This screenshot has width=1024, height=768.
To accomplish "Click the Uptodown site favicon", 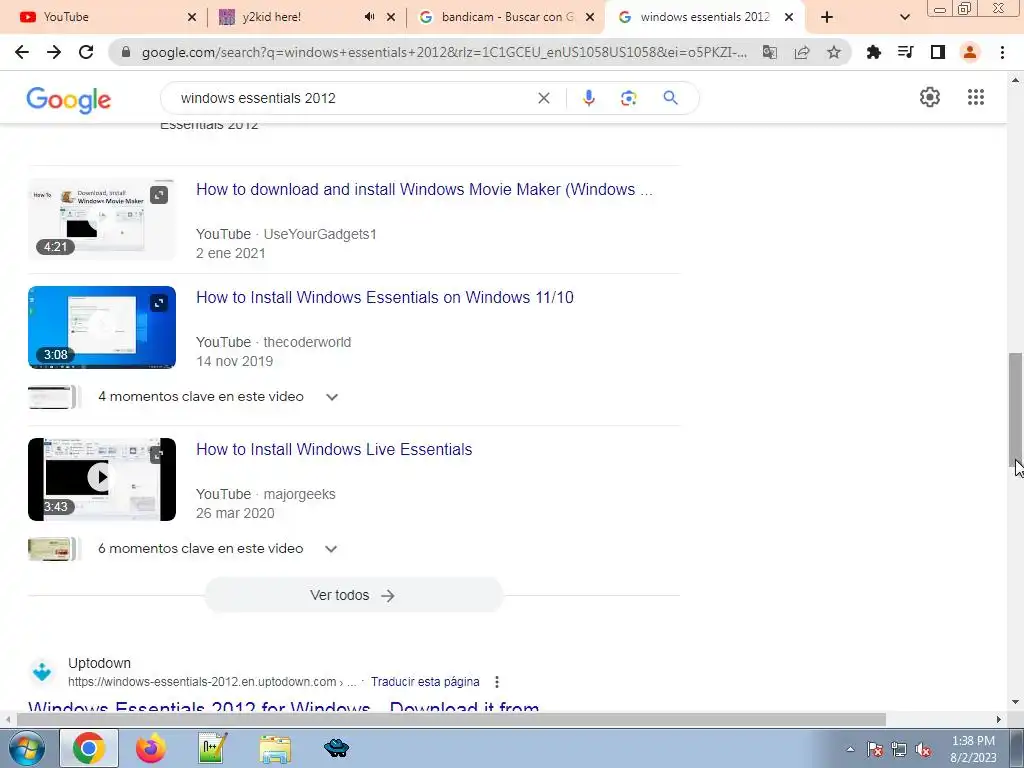I will click(x=42, y=671).
